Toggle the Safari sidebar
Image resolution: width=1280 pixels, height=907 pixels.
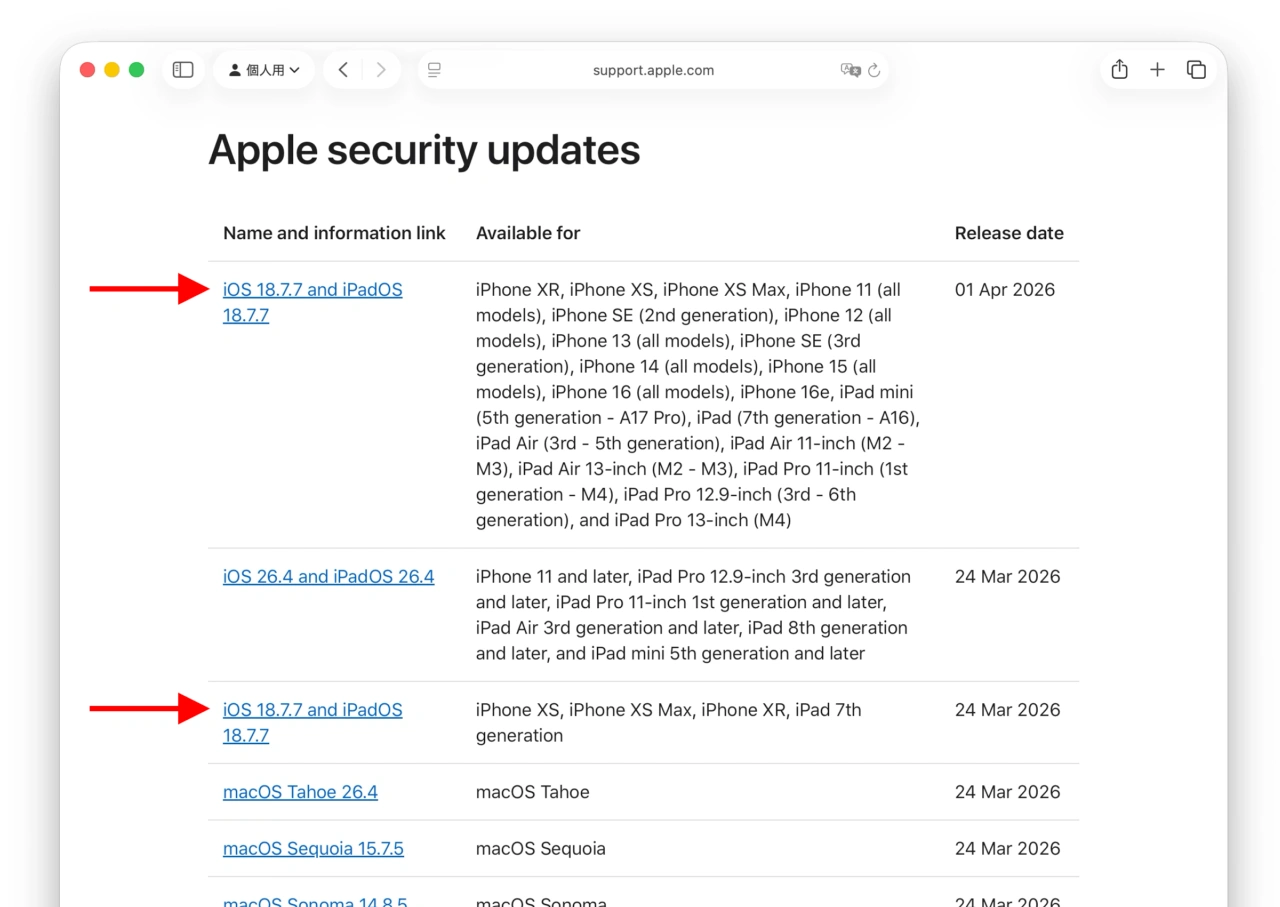point(183,70)
